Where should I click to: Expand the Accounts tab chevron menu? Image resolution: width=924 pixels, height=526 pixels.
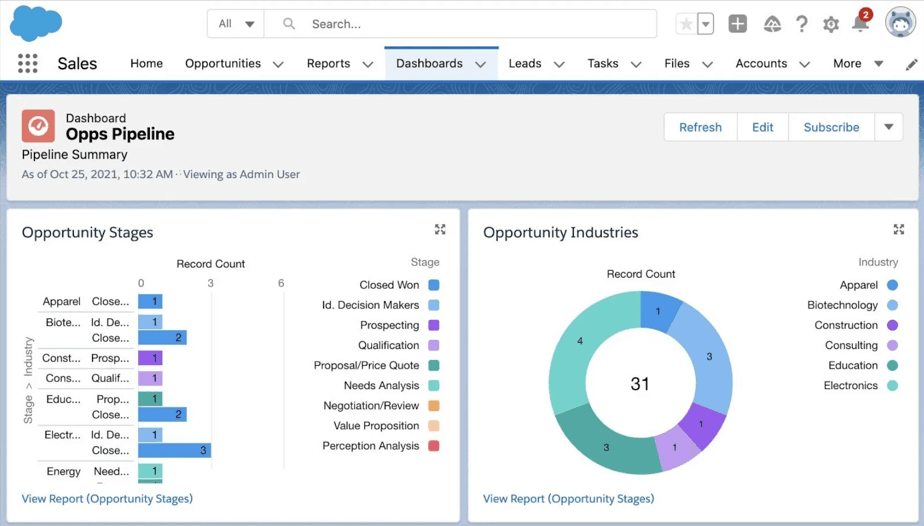click(804, 64)
